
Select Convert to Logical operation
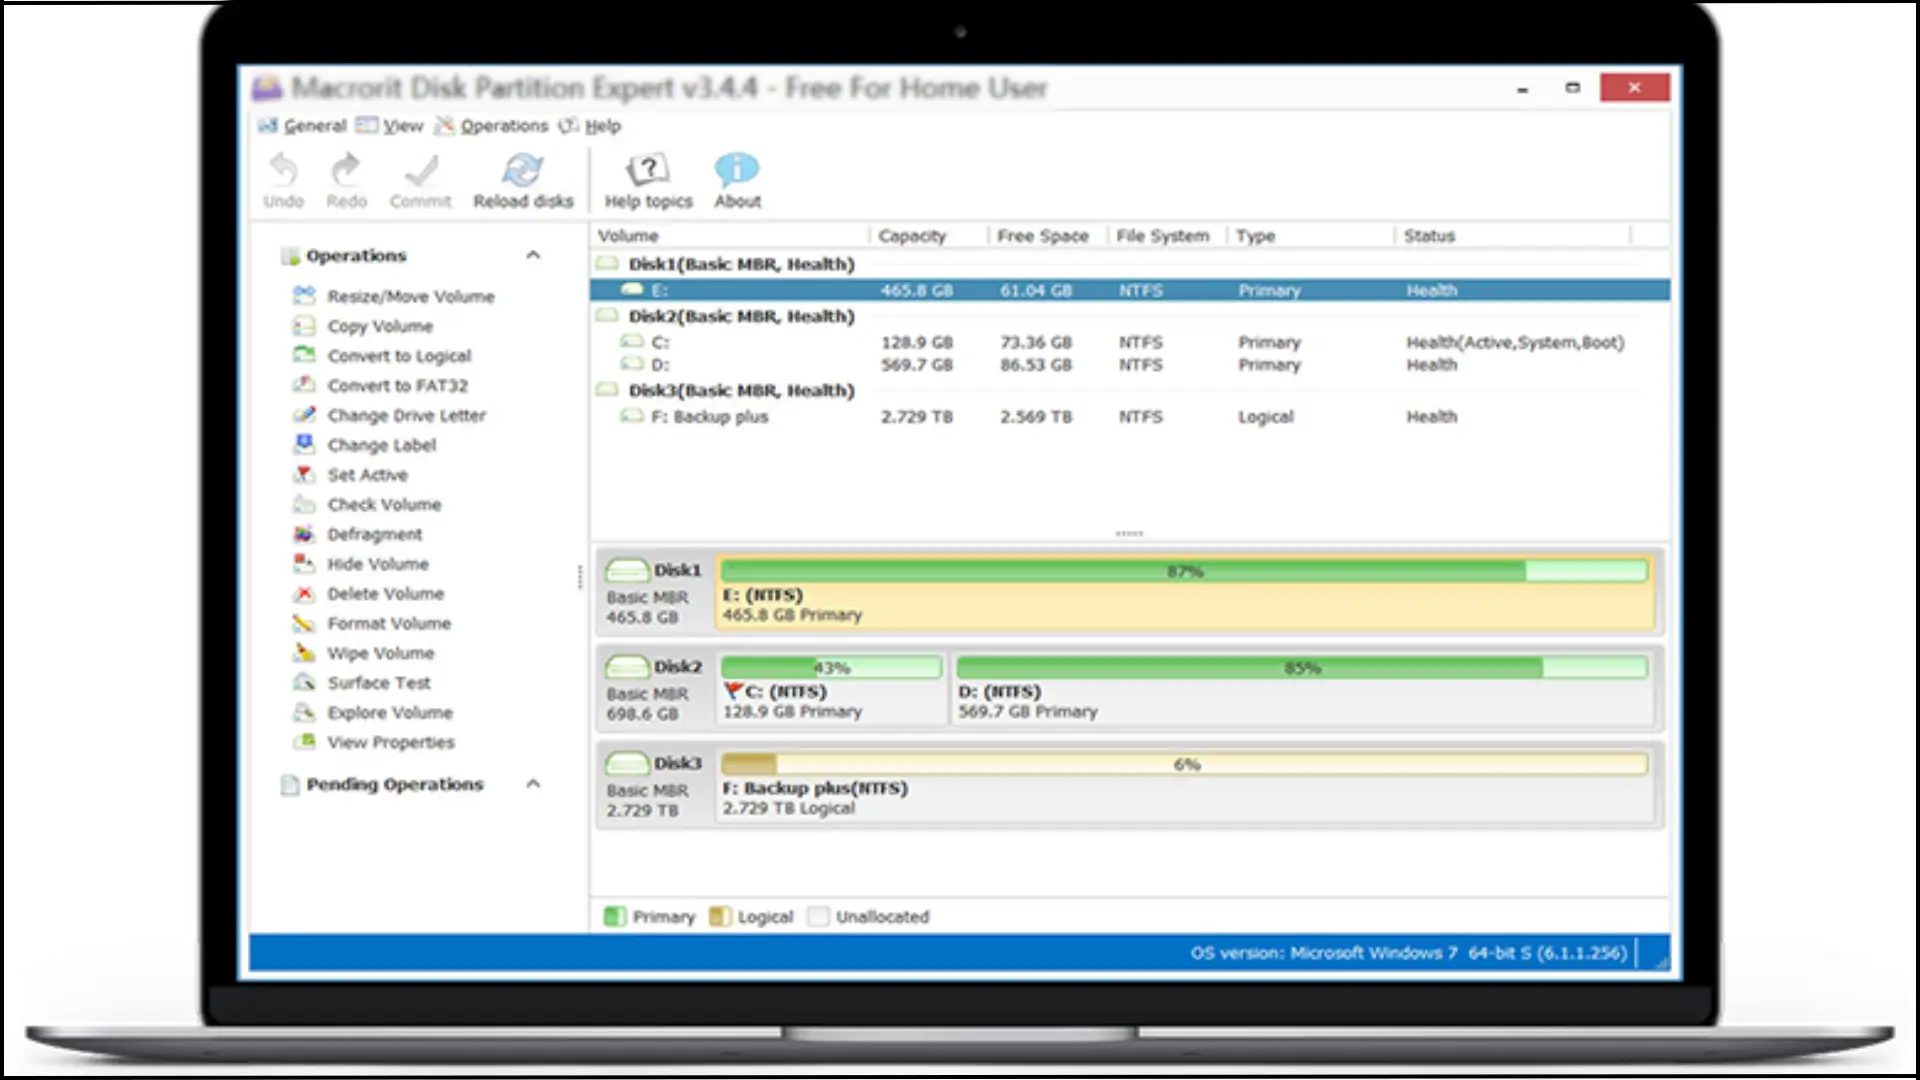click(382, 356)
